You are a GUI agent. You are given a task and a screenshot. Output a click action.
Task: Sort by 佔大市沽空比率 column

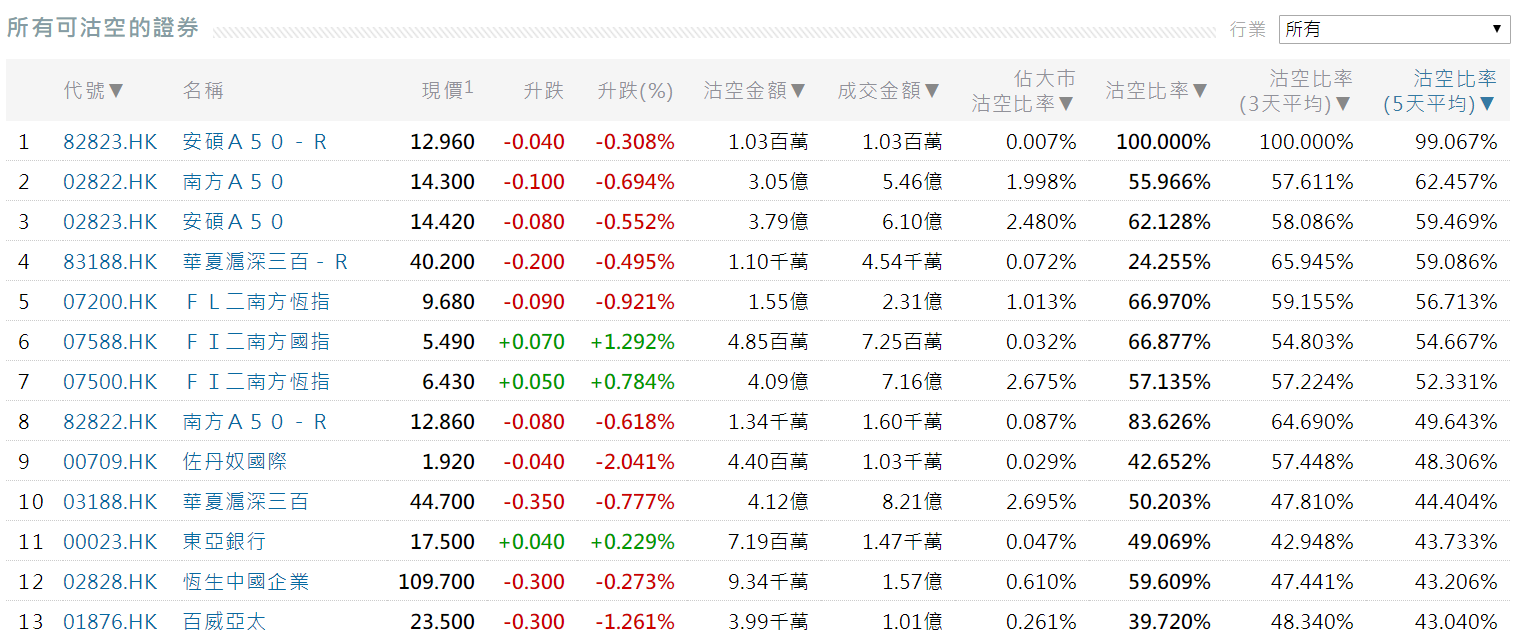[1024, 91]
